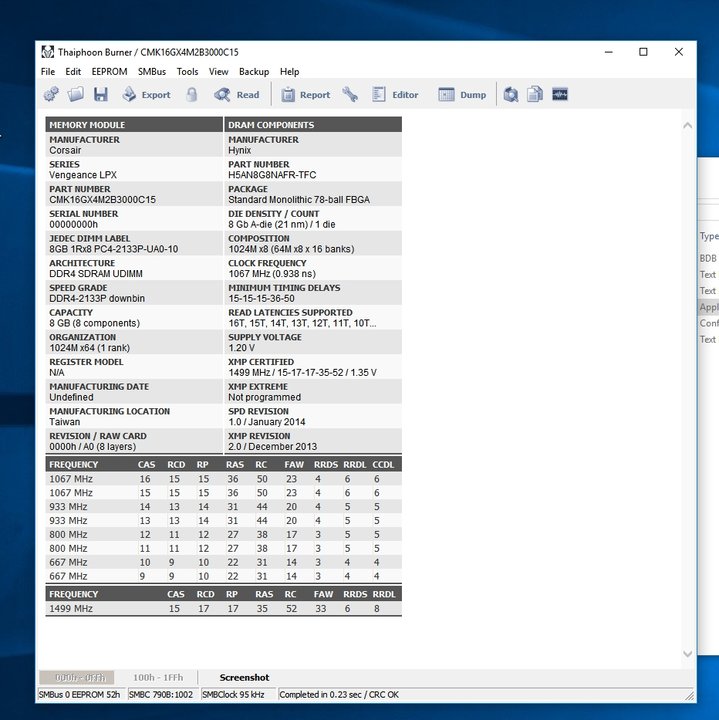Click the gears settings toolbar icon
719x720 pixels.
click(x=51, y=95)
